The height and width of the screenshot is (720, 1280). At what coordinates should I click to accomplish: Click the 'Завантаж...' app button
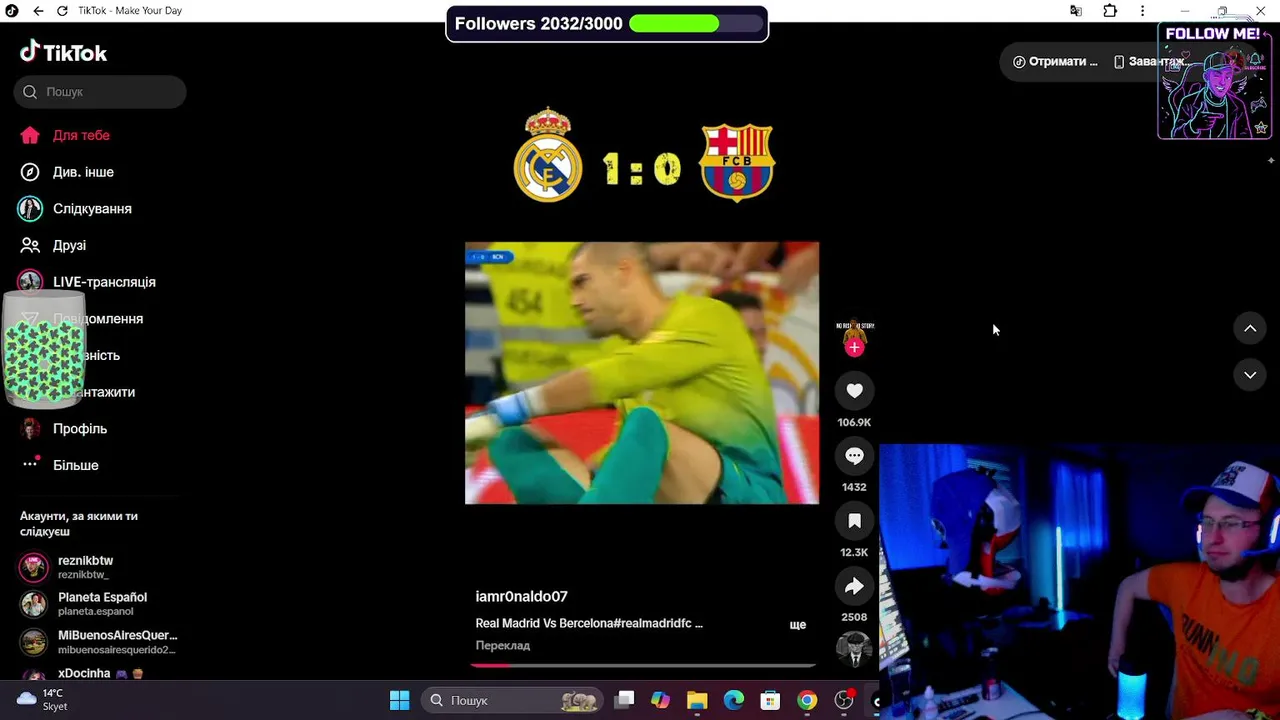tap(1150, 62)
